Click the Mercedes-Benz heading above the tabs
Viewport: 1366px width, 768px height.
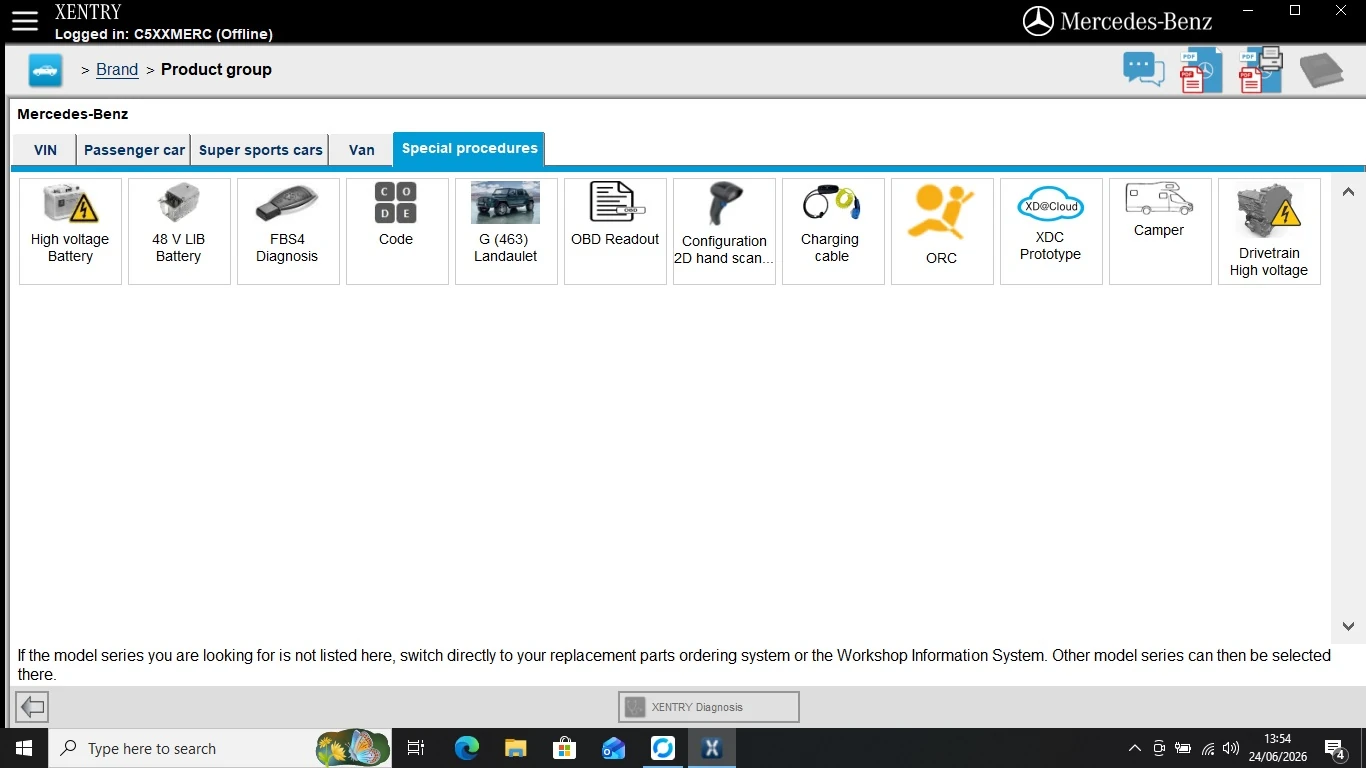[73, 114]
